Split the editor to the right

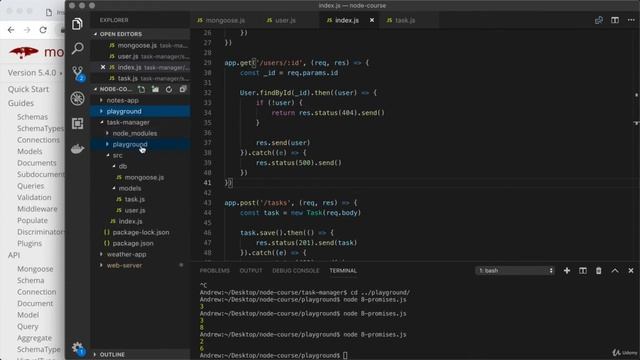coord(615,20)
